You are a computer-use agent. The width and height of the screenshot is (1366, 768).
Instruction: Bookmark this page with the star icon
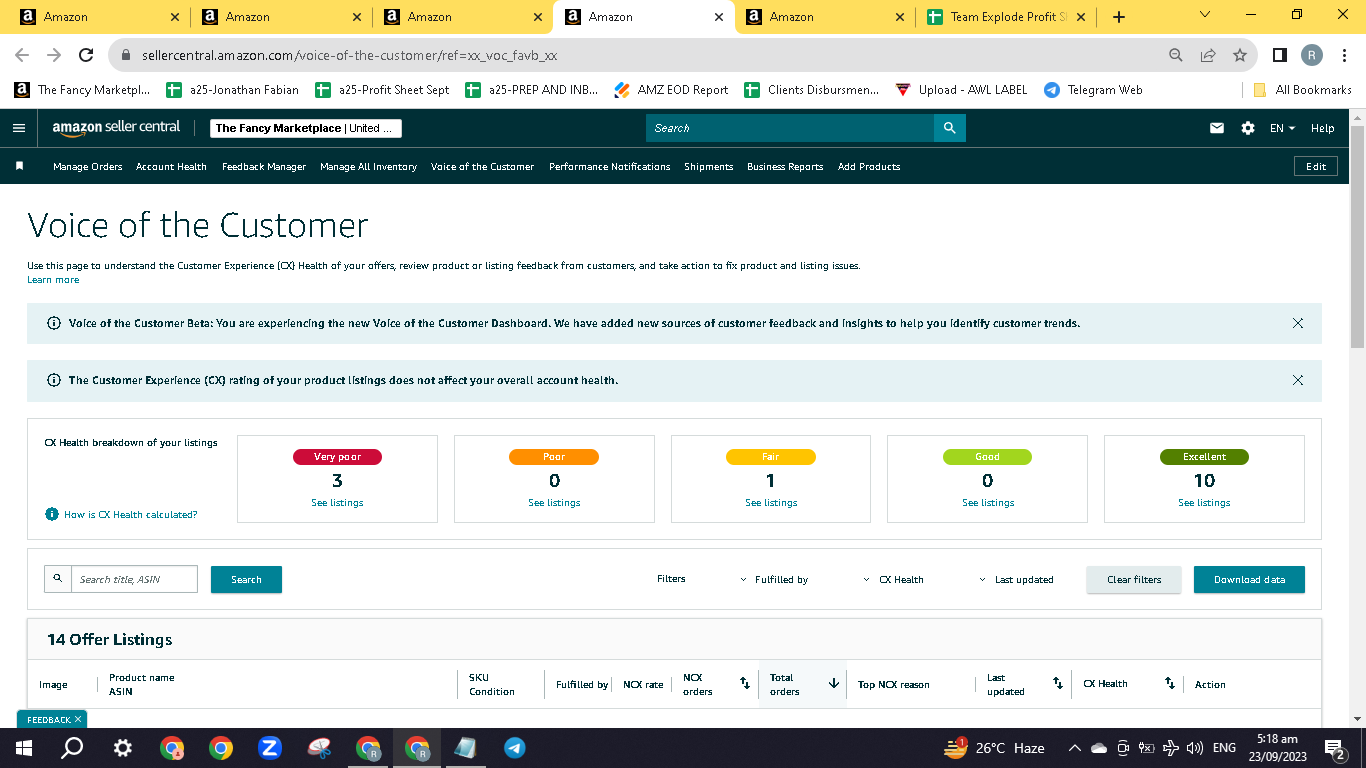tap(1240, 55)
